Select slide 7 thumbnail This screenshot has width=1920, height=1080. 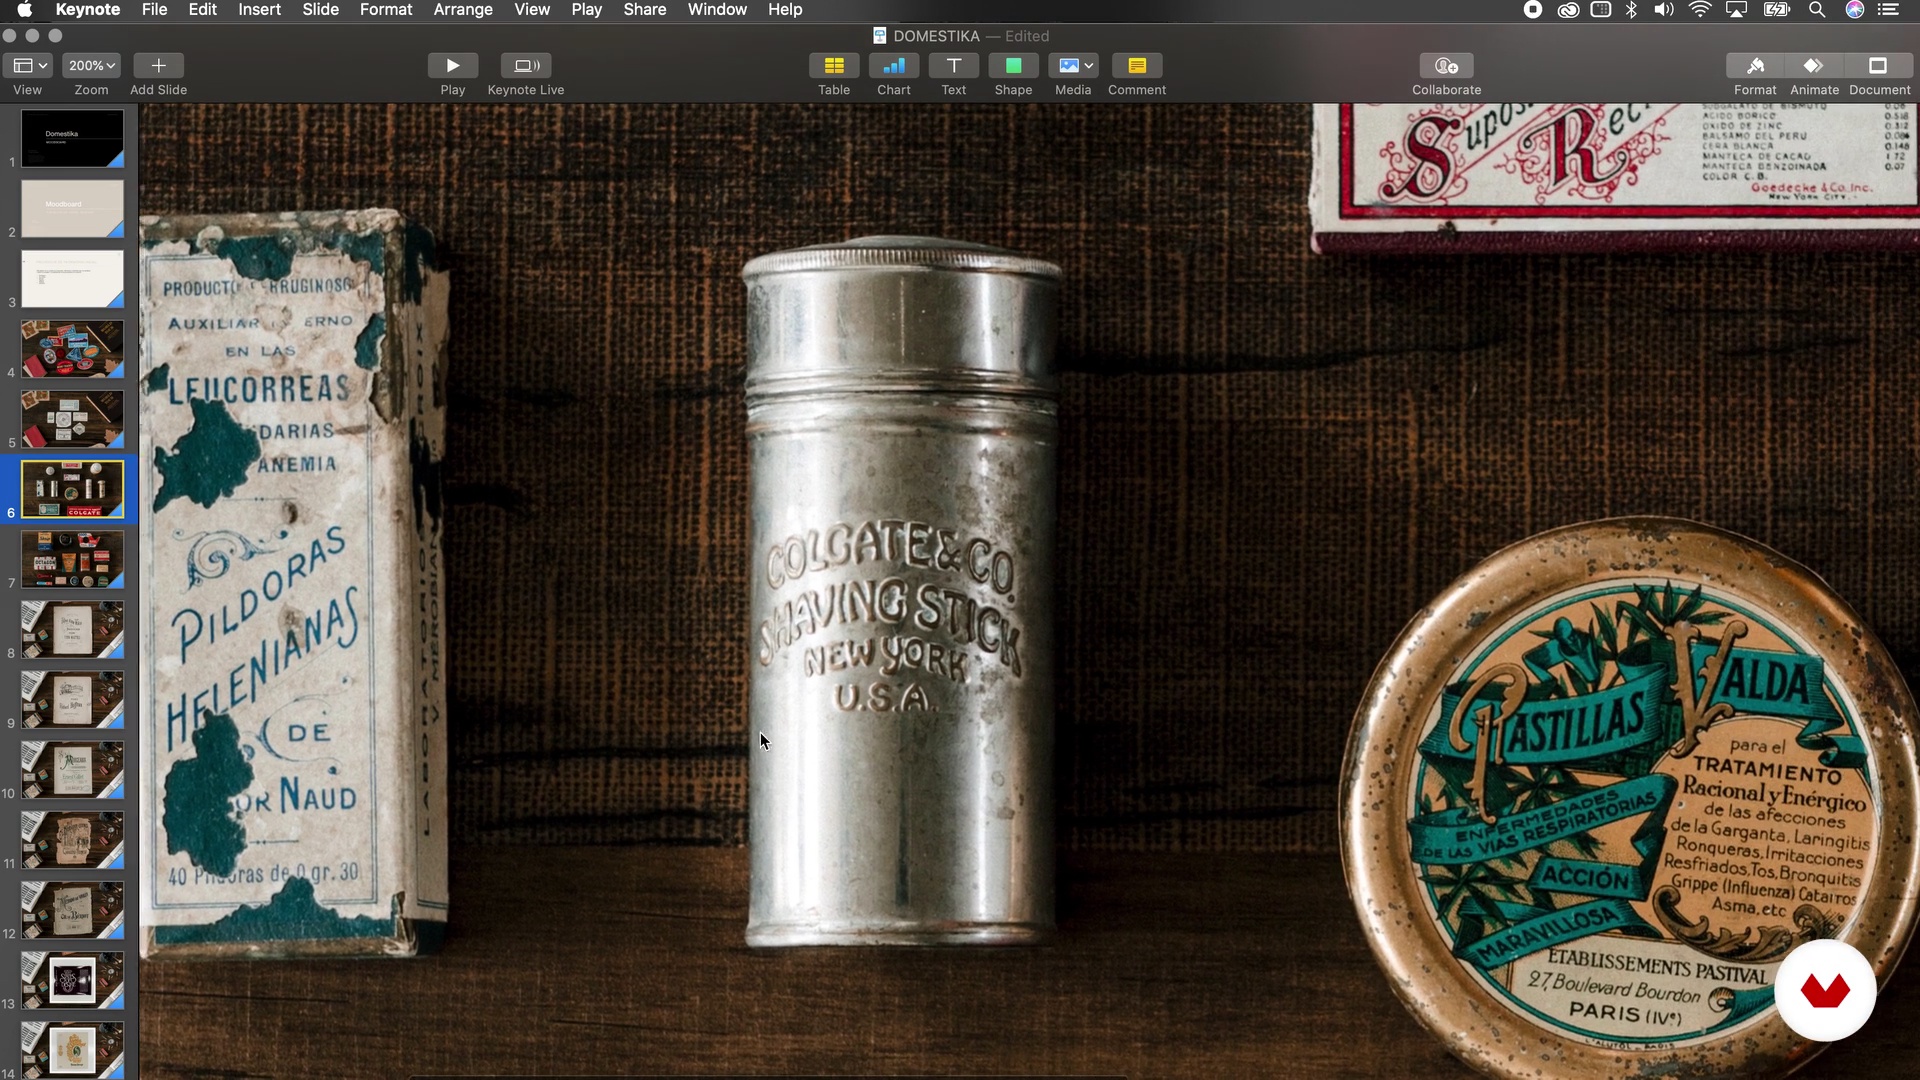pos(73,559)
